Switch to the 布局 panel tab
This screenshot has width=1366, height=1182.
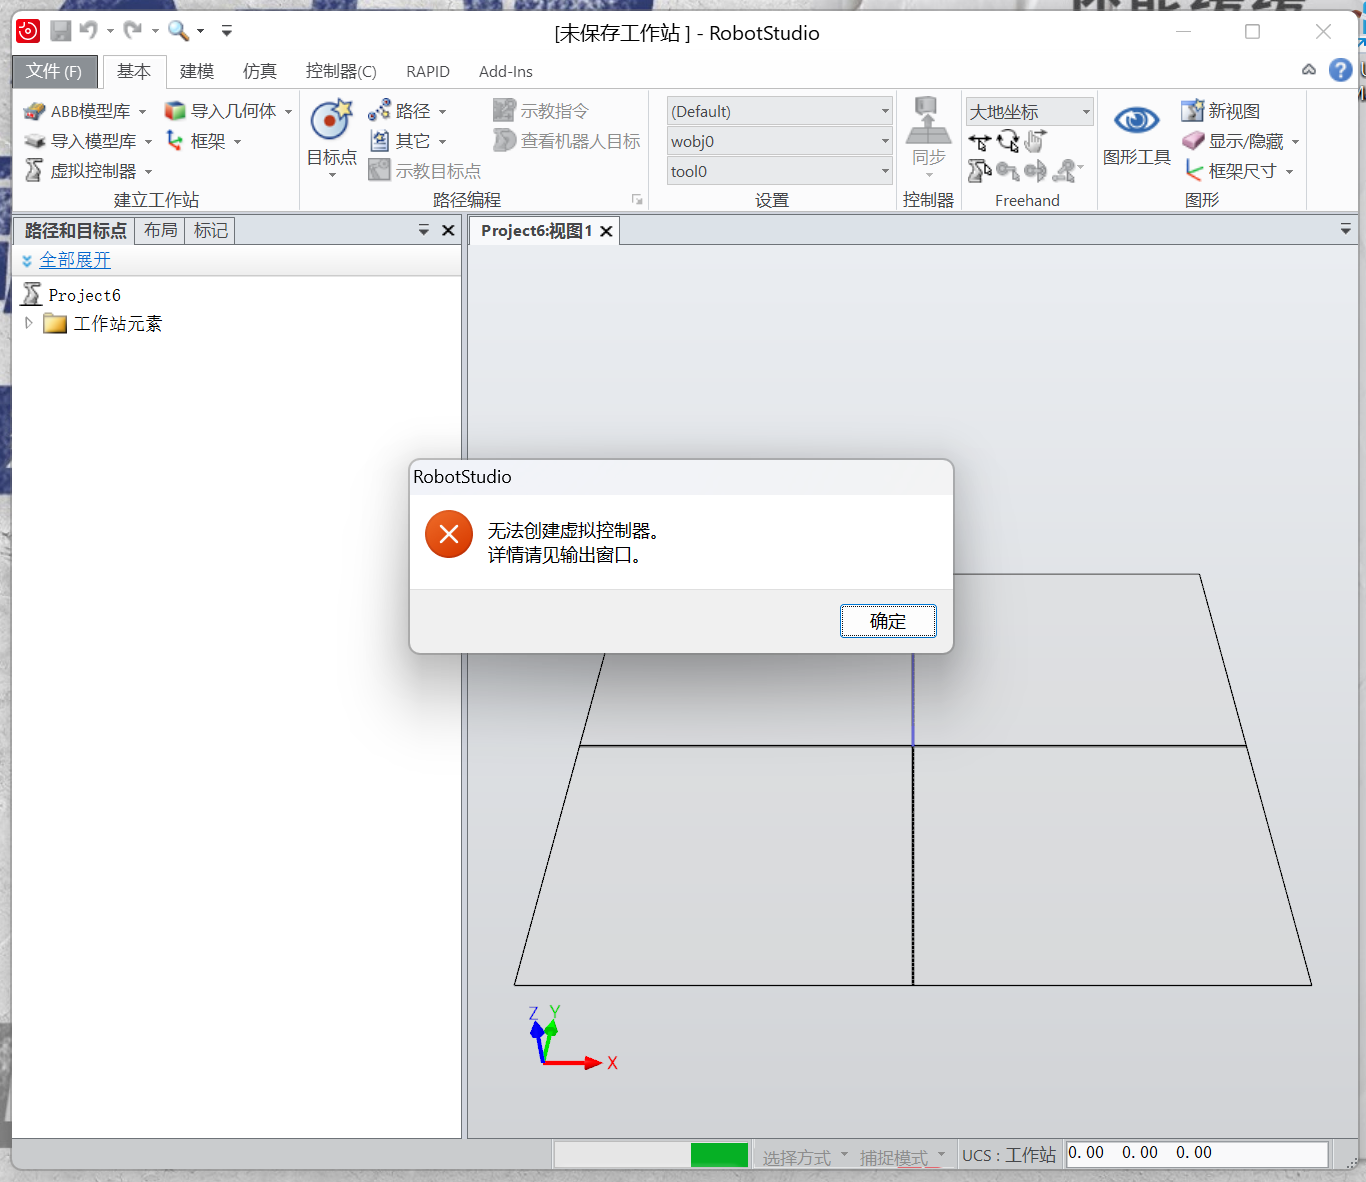(160, 231)
